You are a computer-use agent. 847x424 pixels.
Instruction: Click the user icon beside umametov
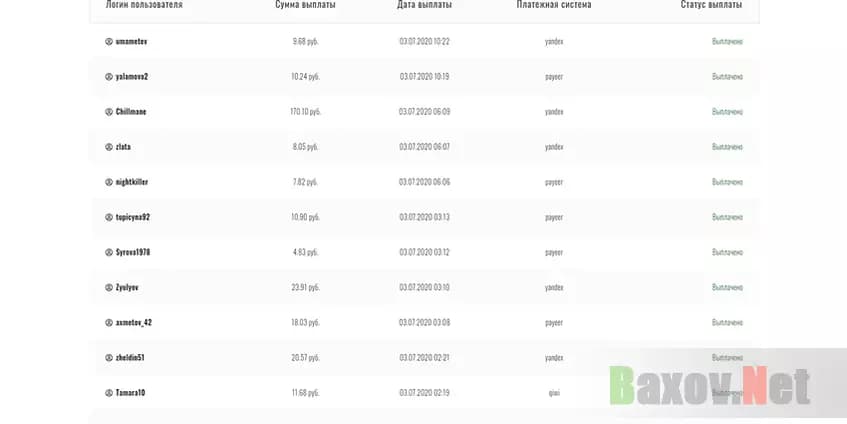(109, 42)
